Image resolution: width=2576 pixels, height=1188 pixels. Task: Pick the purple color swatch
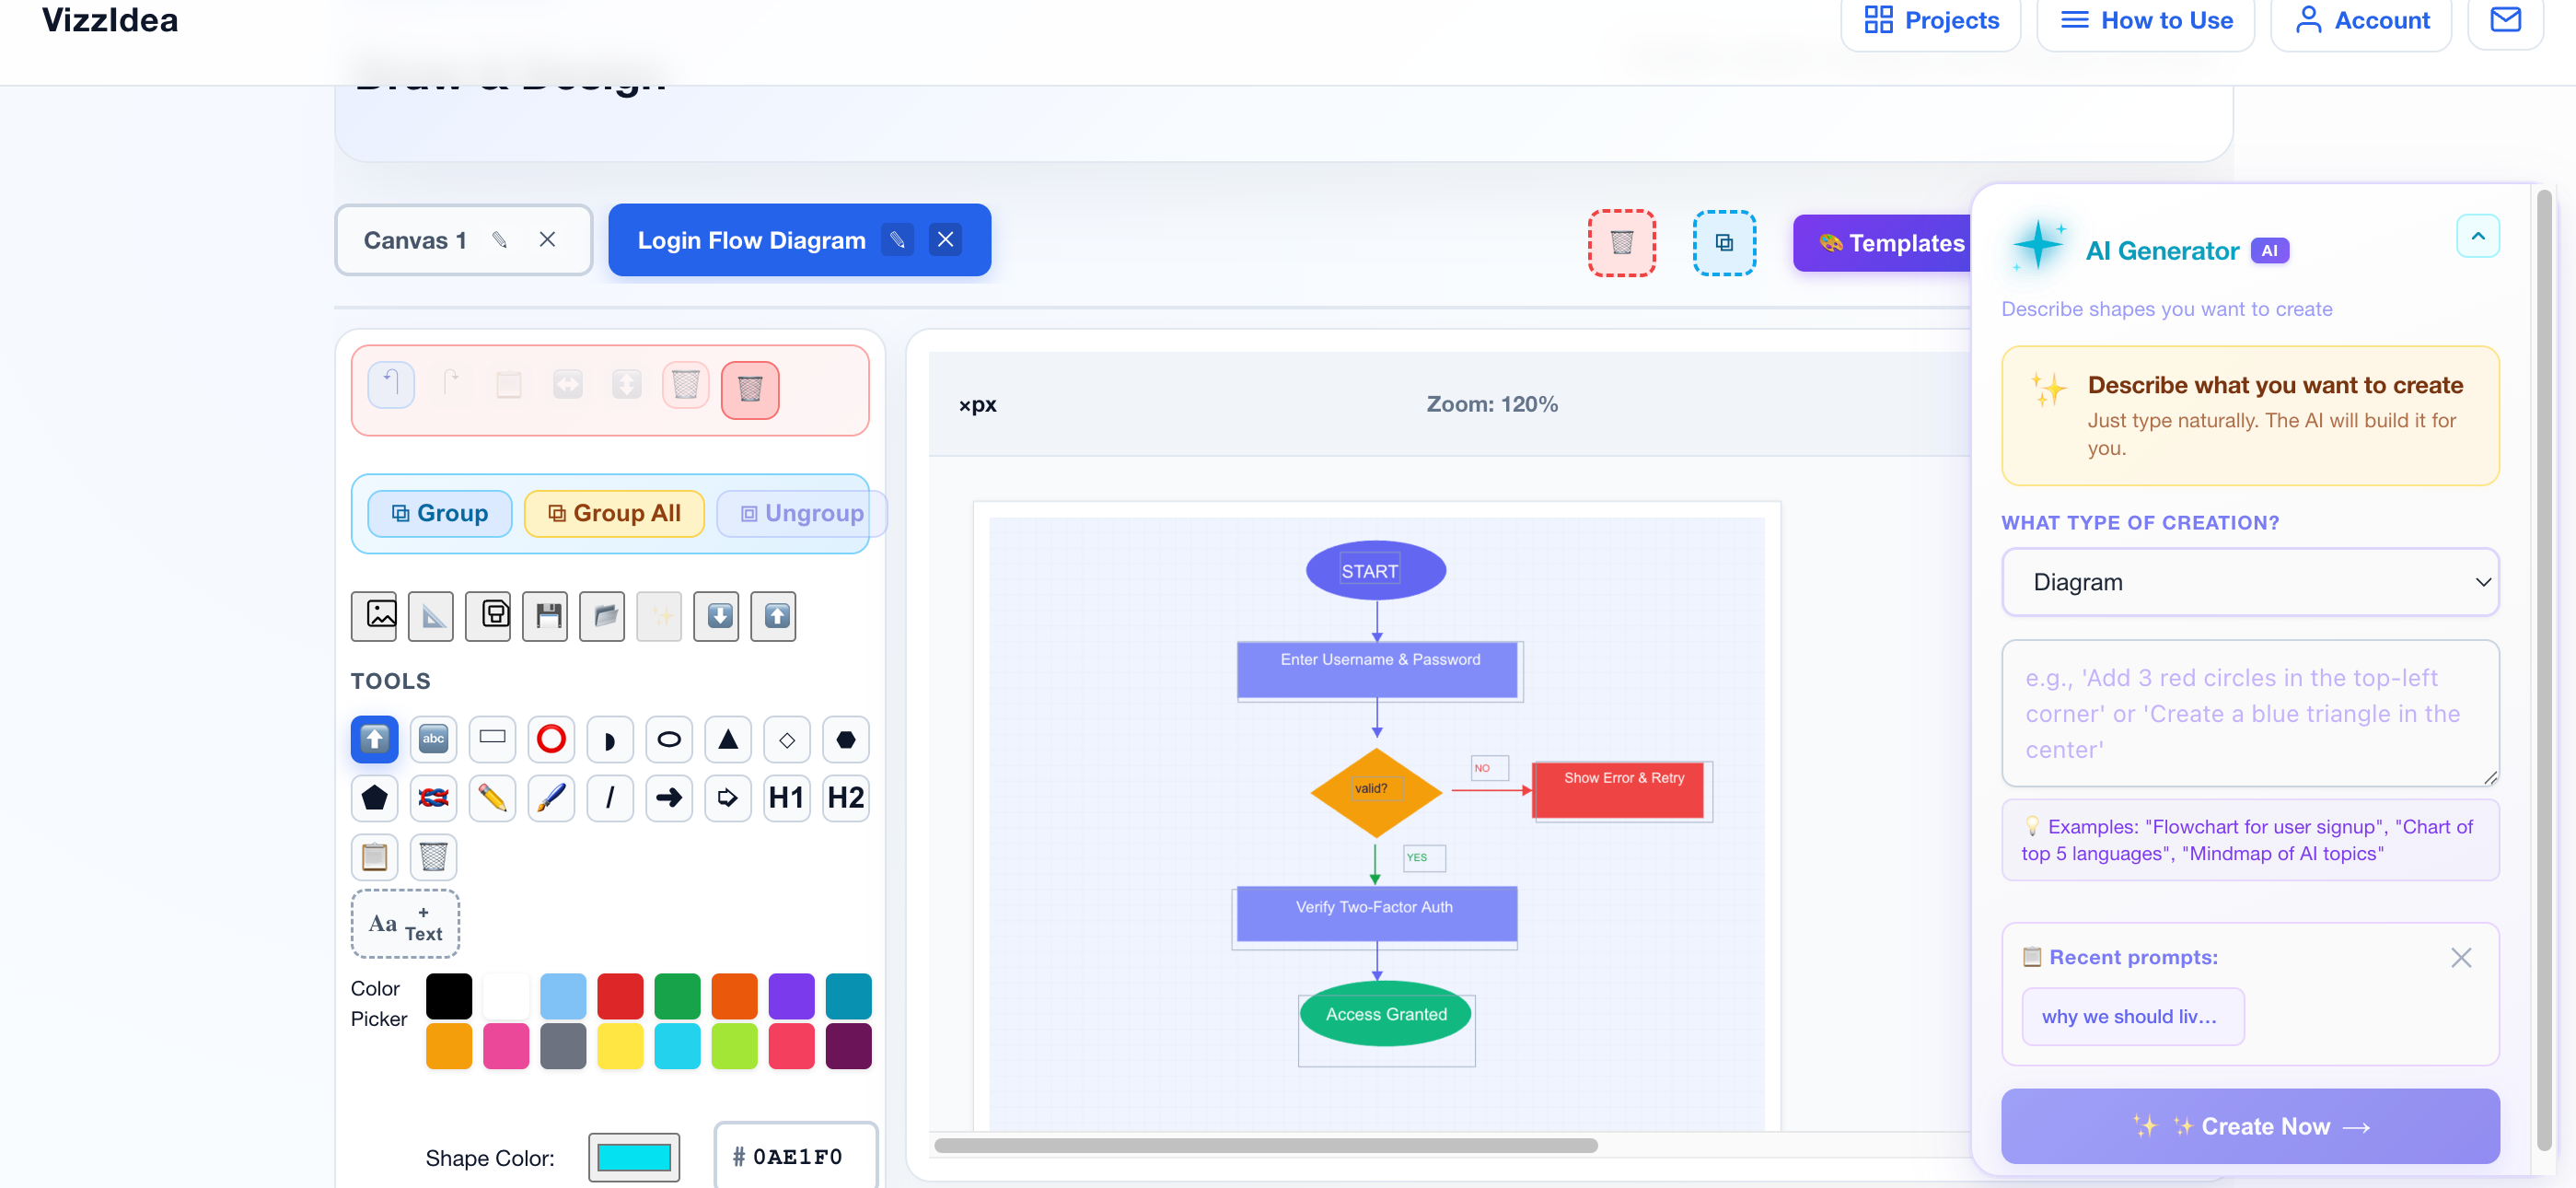tap(791, 995)
